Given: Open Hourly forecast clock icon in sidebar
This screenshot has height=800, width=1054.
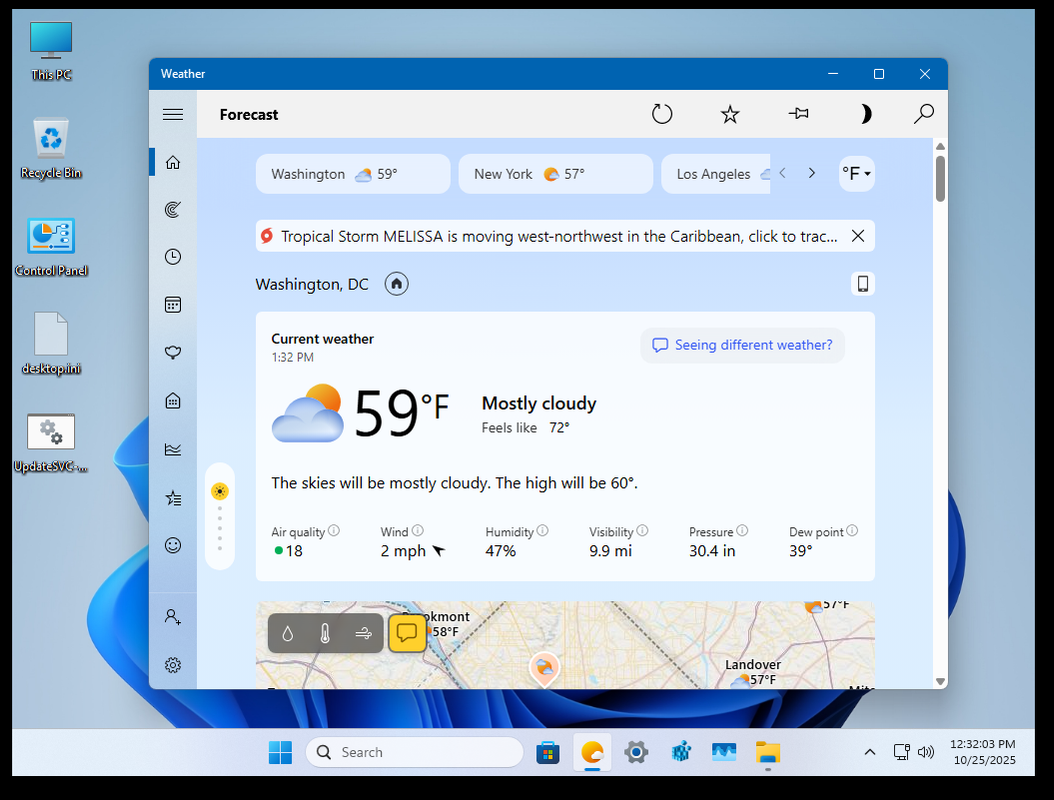Looking at the screenshot, I should [x=173, y=257].
